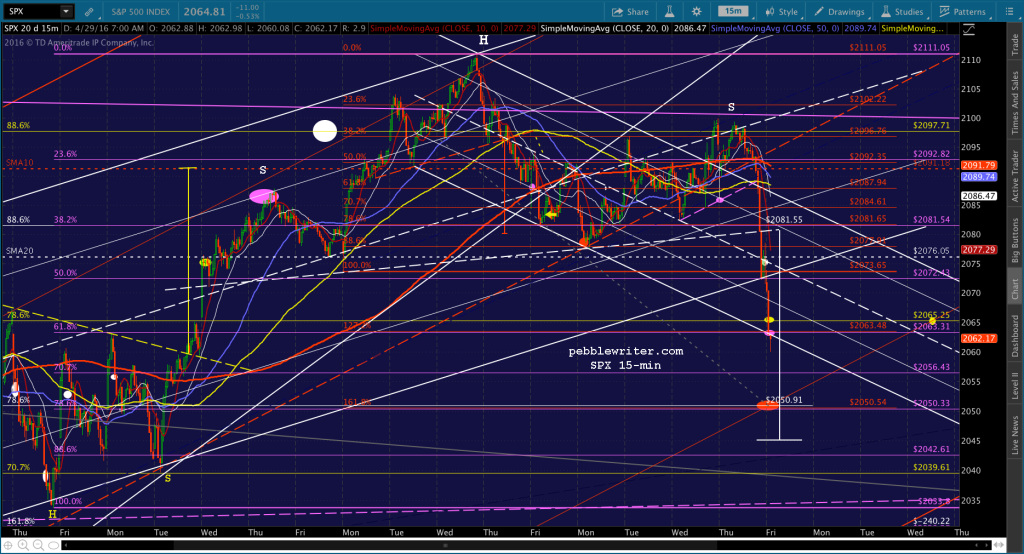Click the 2062.17 current price bubble
1024x554 pixels.
pyautogui.click(x=978, y=339)
